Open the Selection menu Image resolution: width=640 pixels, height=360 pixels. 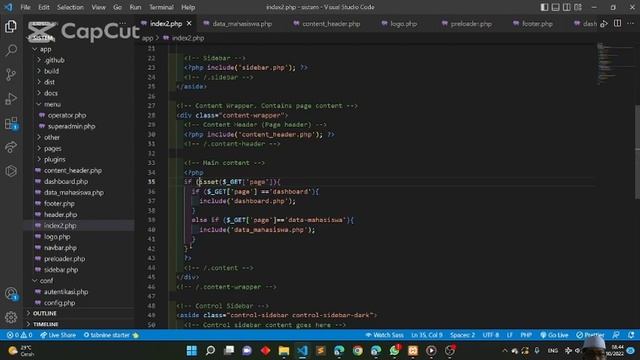point(70,7)
